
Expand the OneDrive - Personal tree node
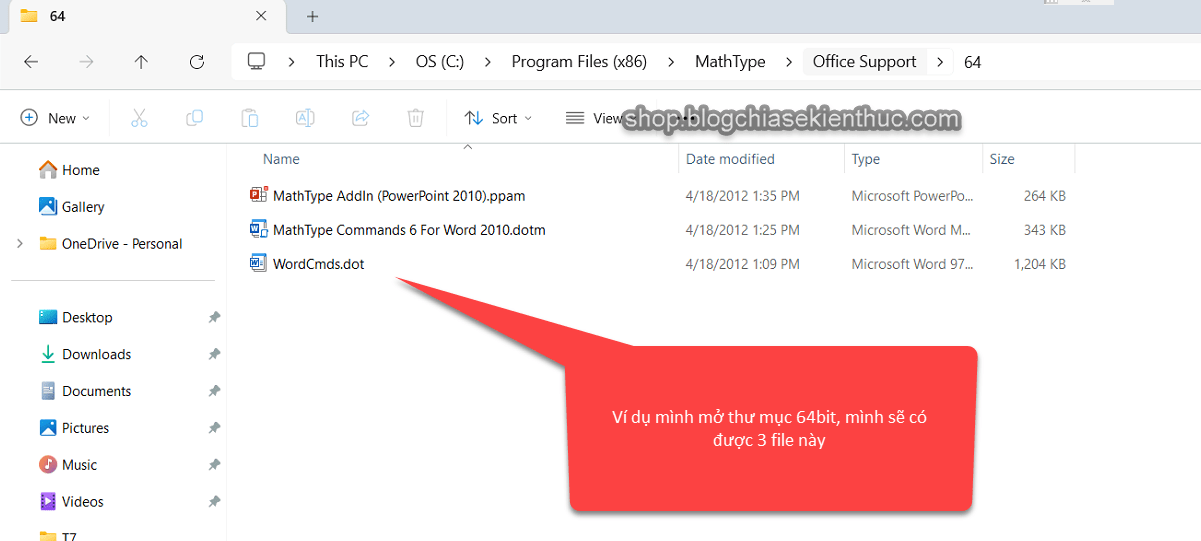pyautogui.click(x=20, y=244)
